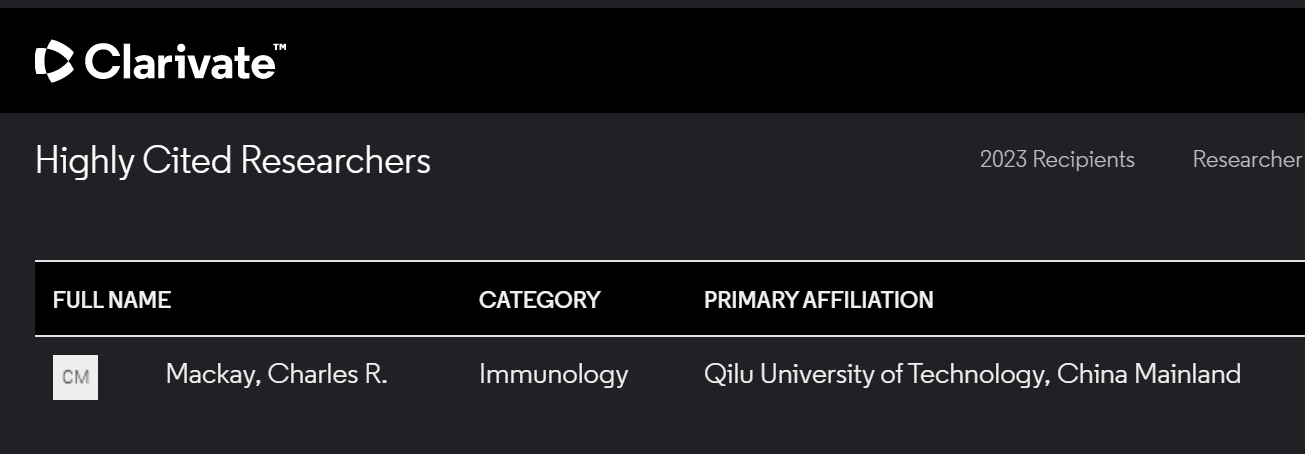Sort by PRIMARY AFFILIATION column header
The width and height of the screenshot is (1305, 454).
(818, 300)
